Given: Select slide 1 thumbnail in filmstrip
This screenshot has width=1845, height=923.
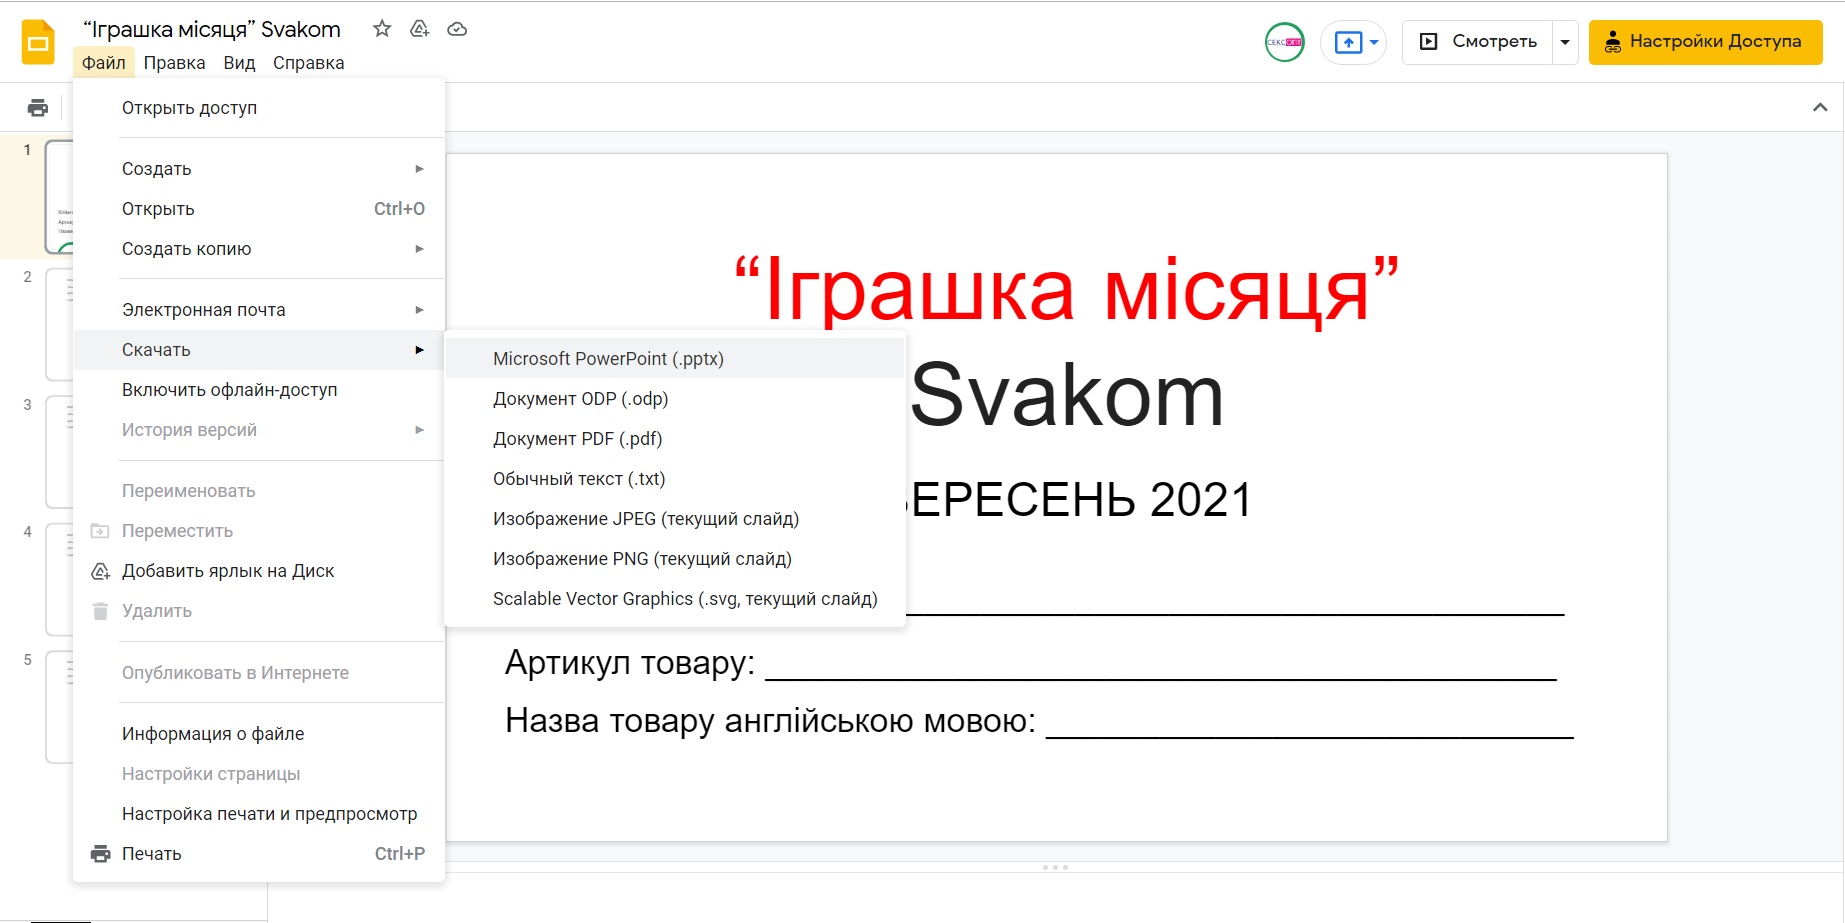Looking at the screenshot, I should [x=59, y=197].
